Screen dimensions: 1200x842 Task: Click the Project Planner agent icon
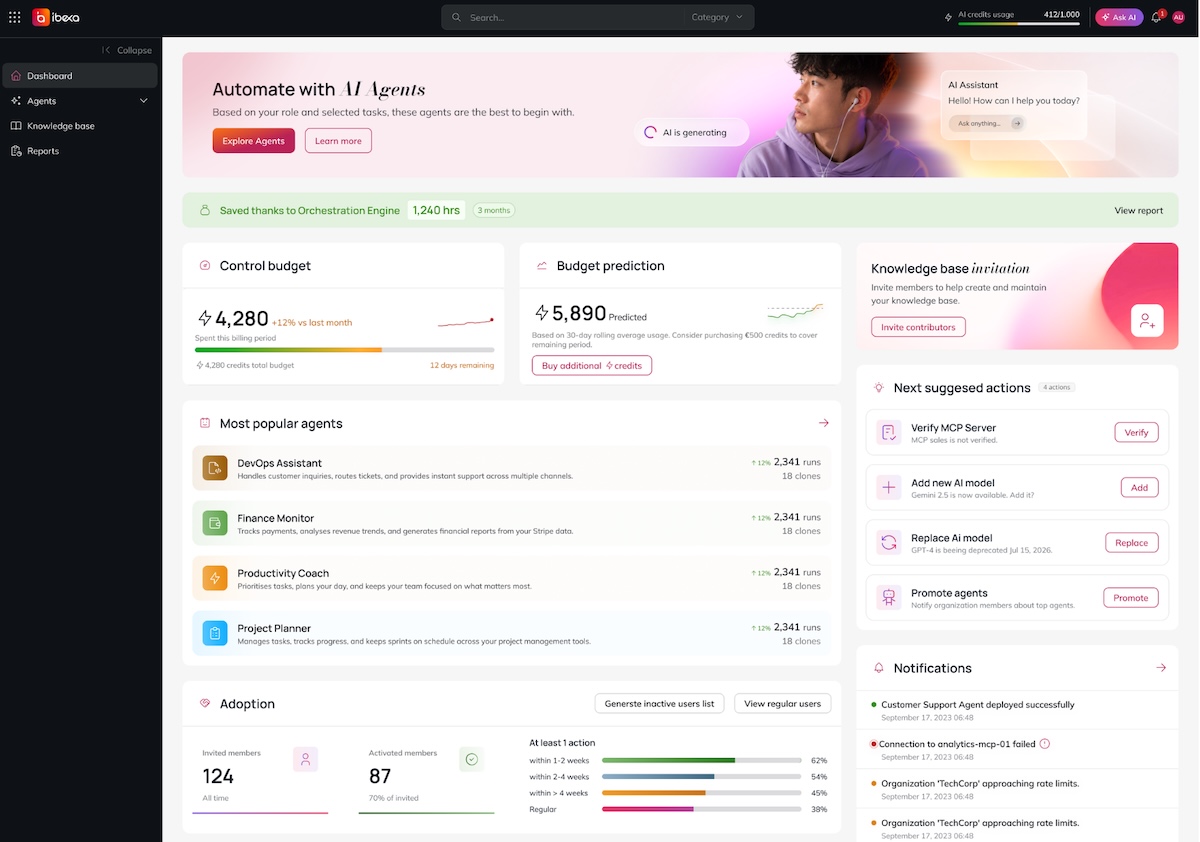(x=215, y=633)
